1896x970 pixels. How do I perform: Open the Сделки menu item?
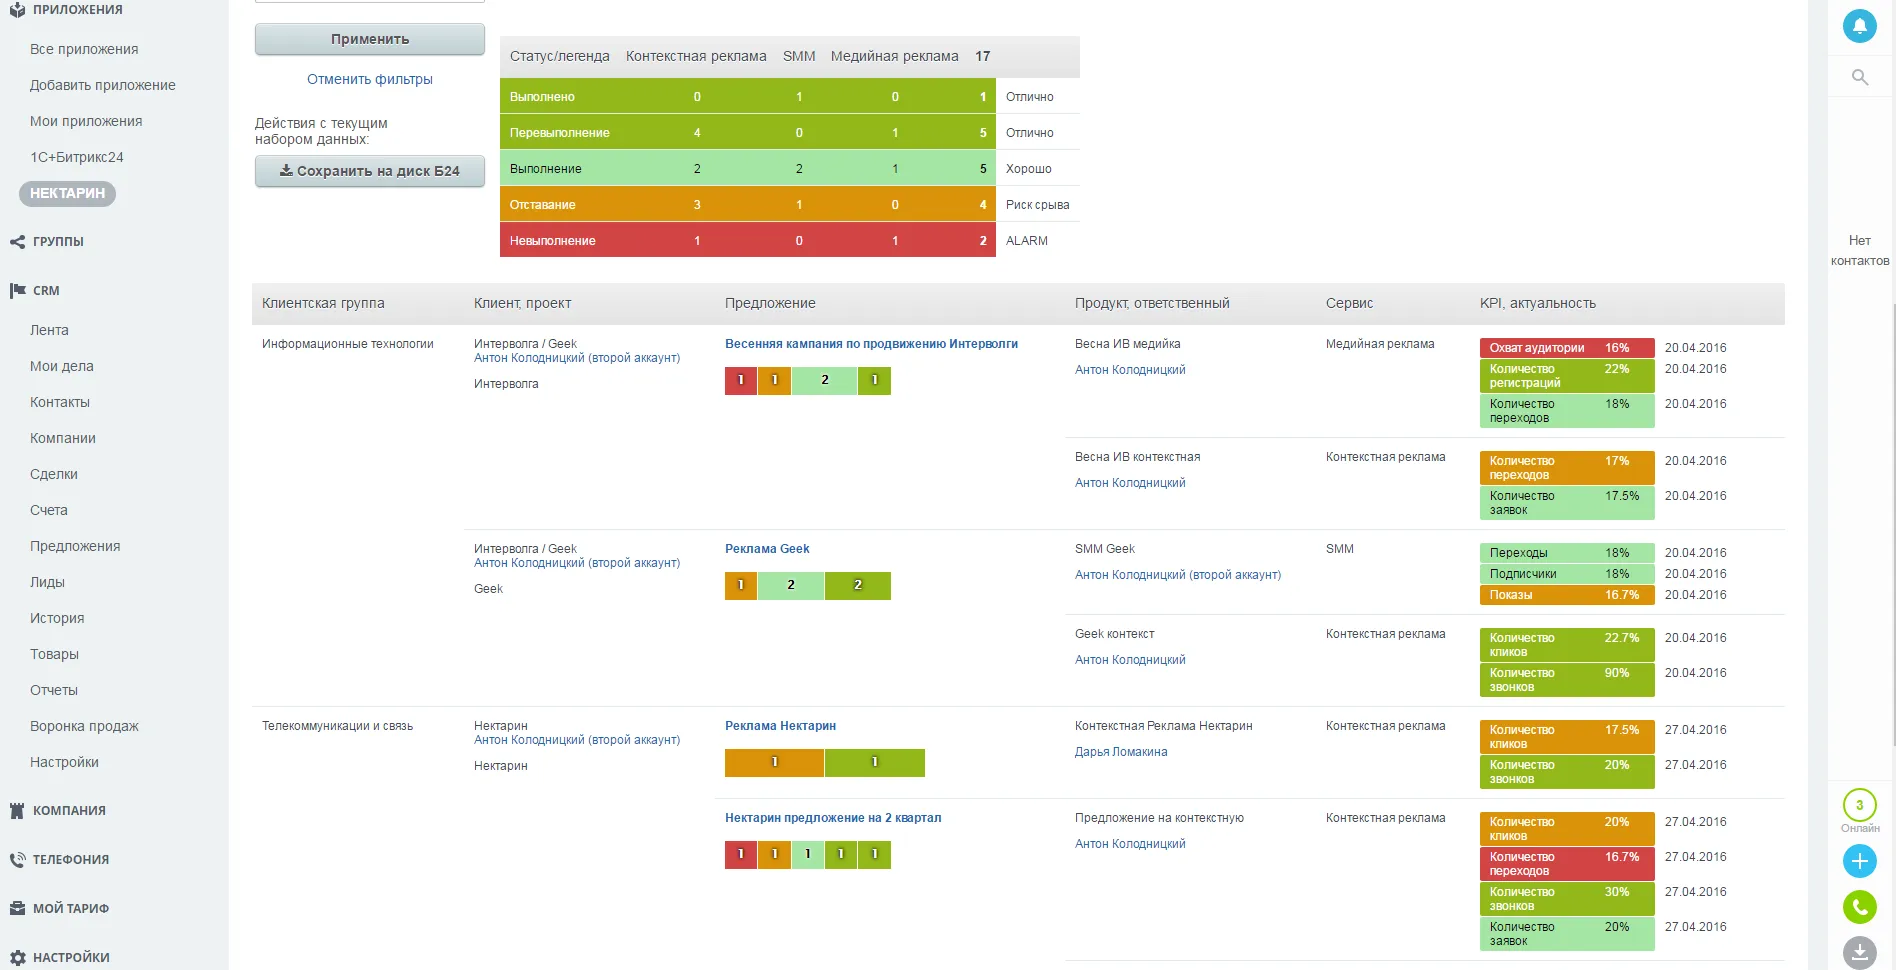(x=54, y=474)
